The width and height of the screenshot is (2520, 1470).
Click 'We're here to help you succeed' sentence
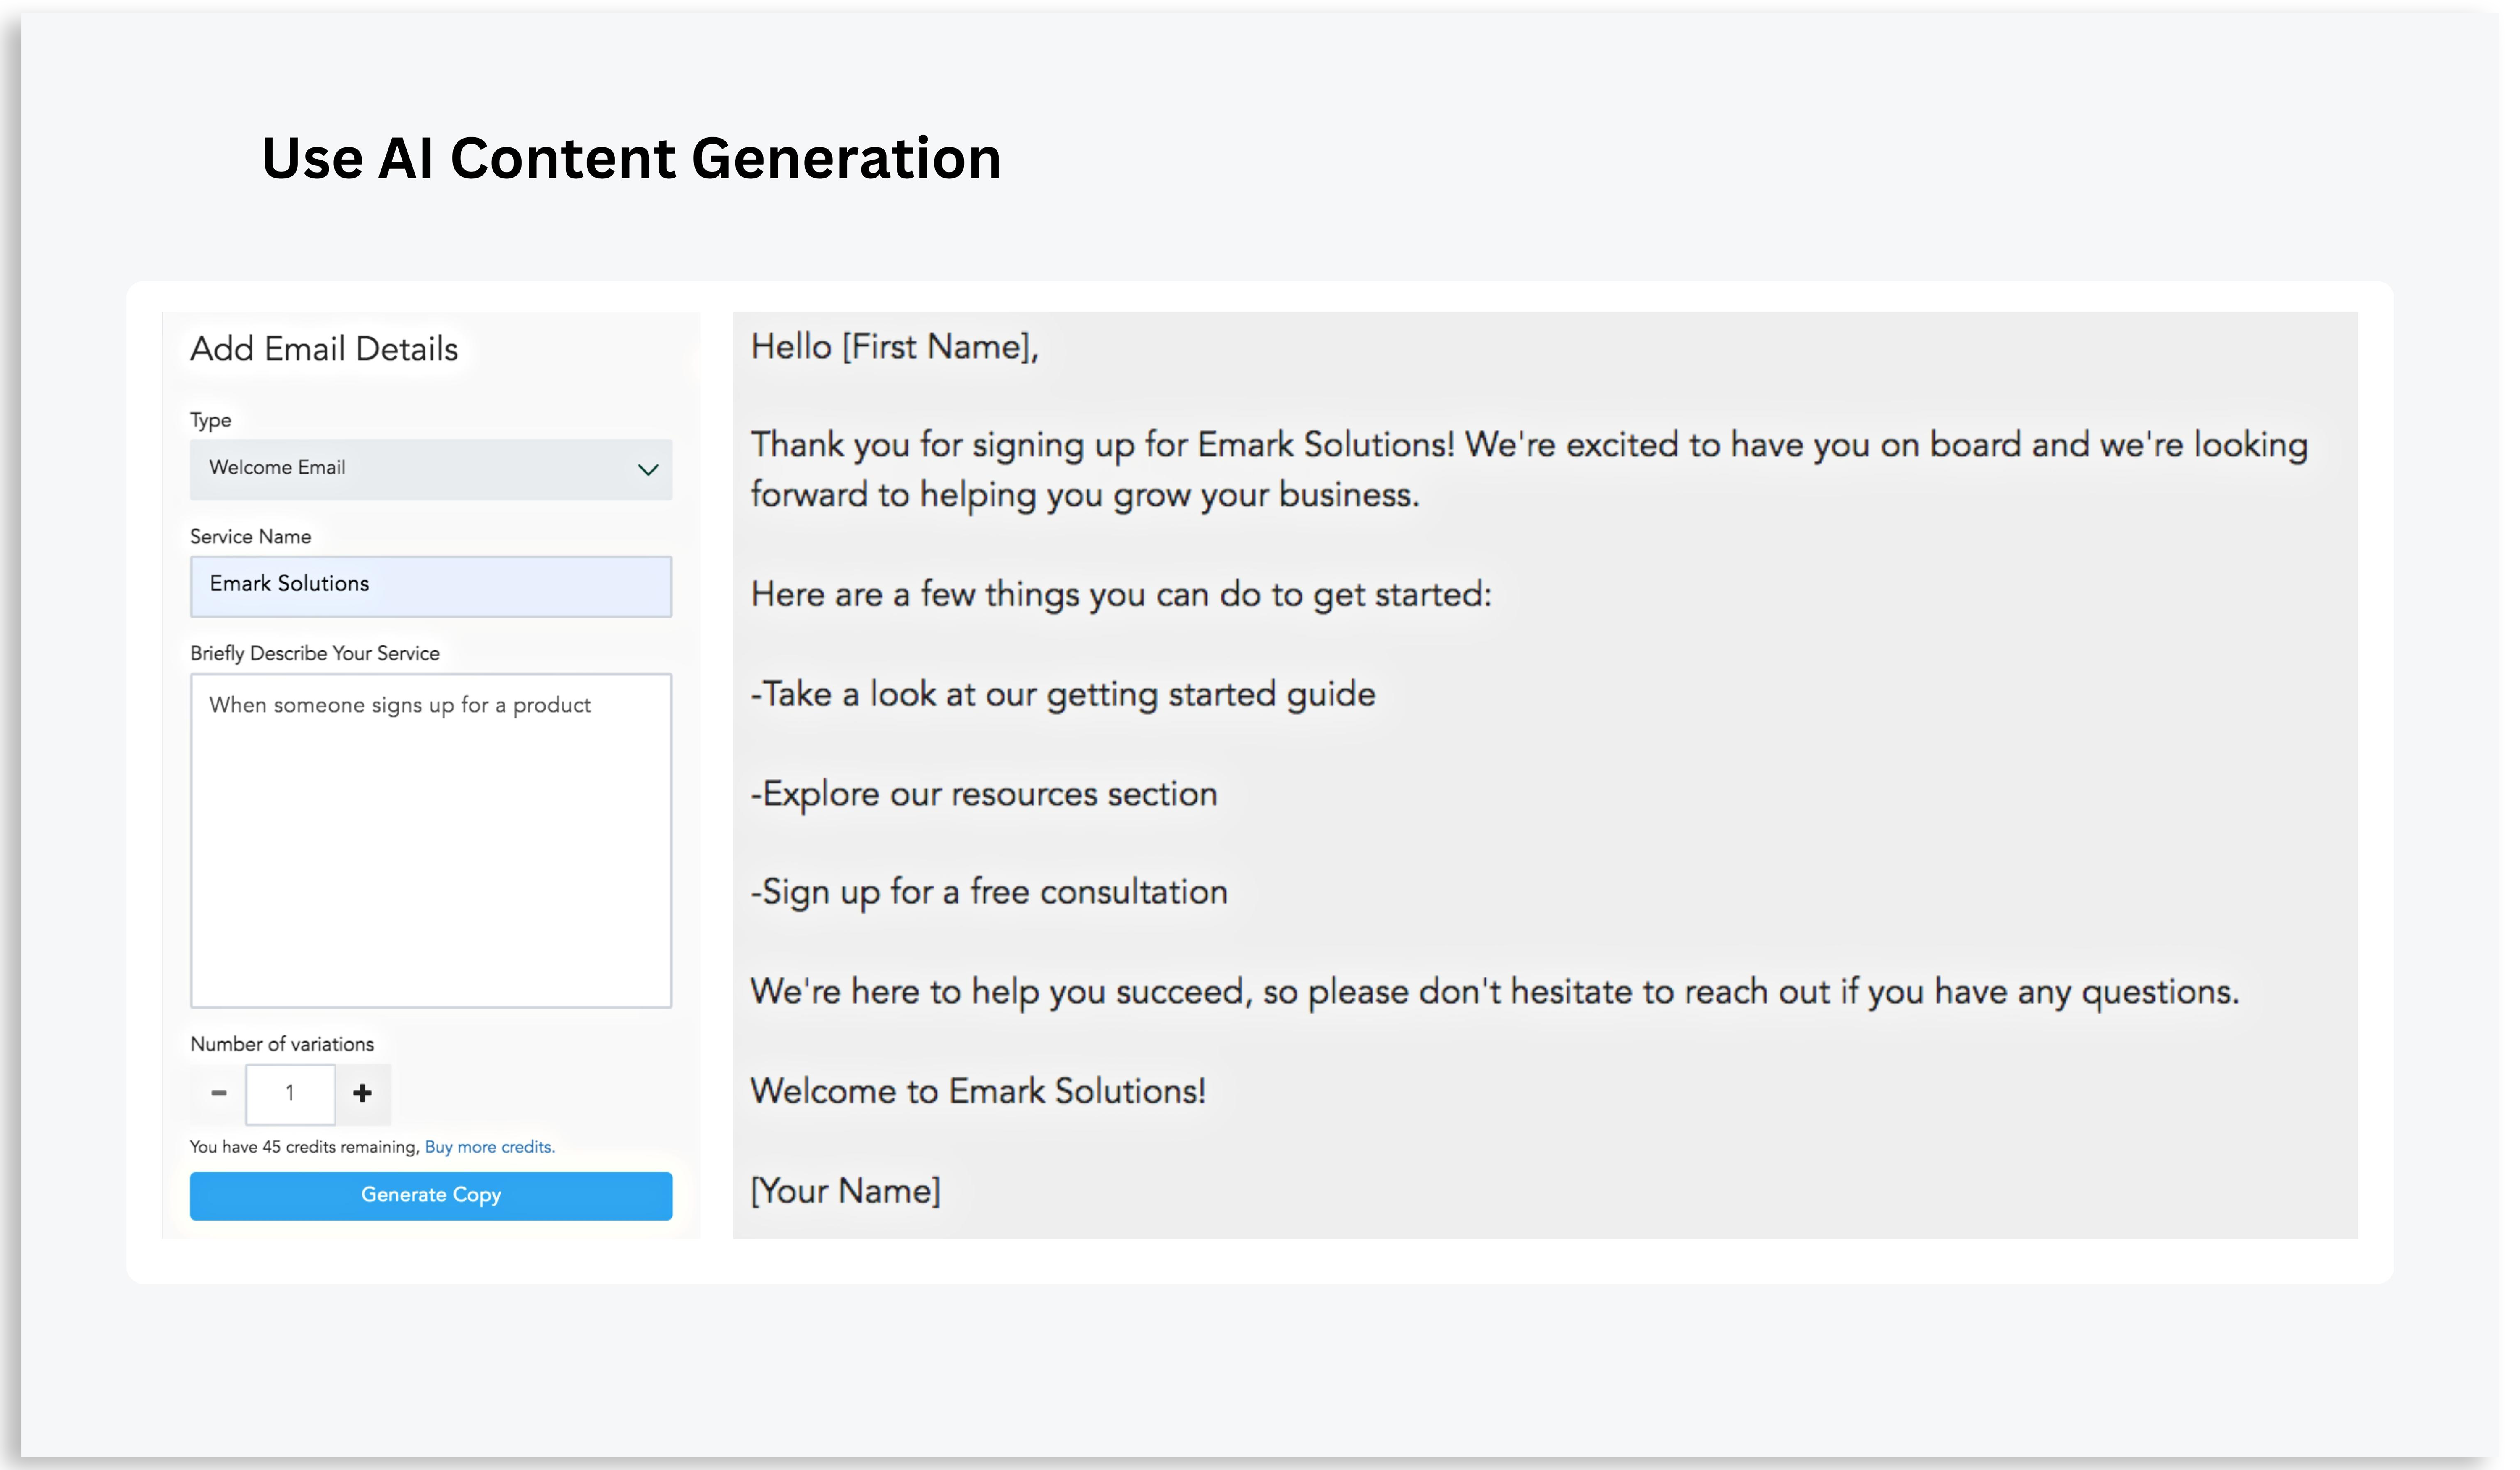tap(1495, 992)
